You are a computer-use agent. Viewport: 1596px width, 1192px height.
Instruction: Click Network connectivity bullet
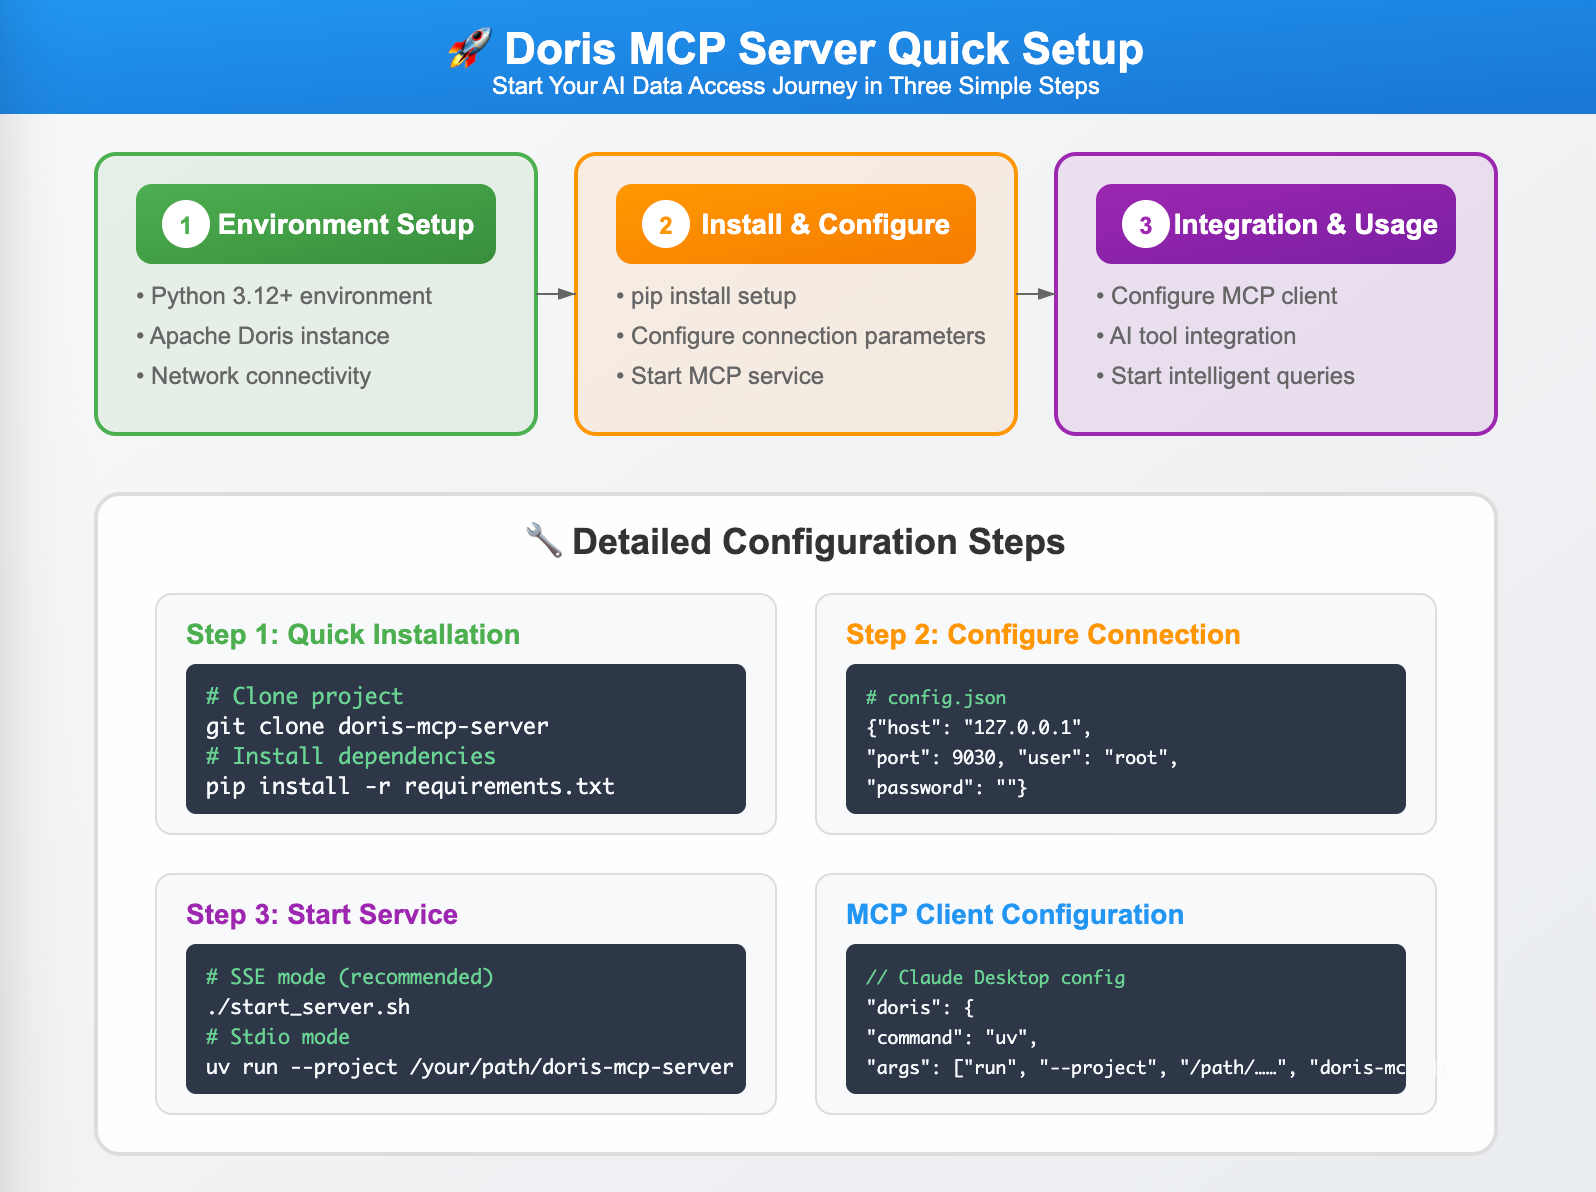click(x=254, y=376)
